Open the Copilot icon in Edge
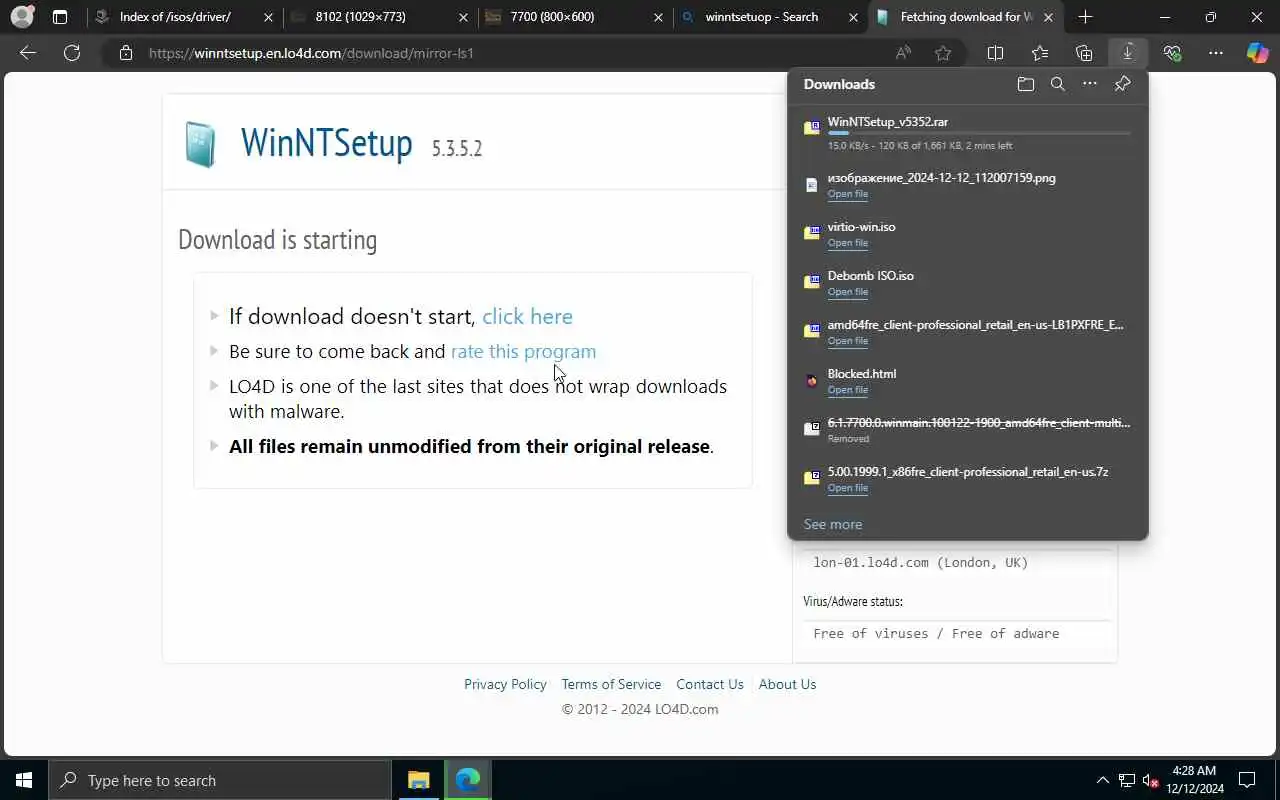The width and height of the screenshot is (1280, 800). [x=1257, y=53]
